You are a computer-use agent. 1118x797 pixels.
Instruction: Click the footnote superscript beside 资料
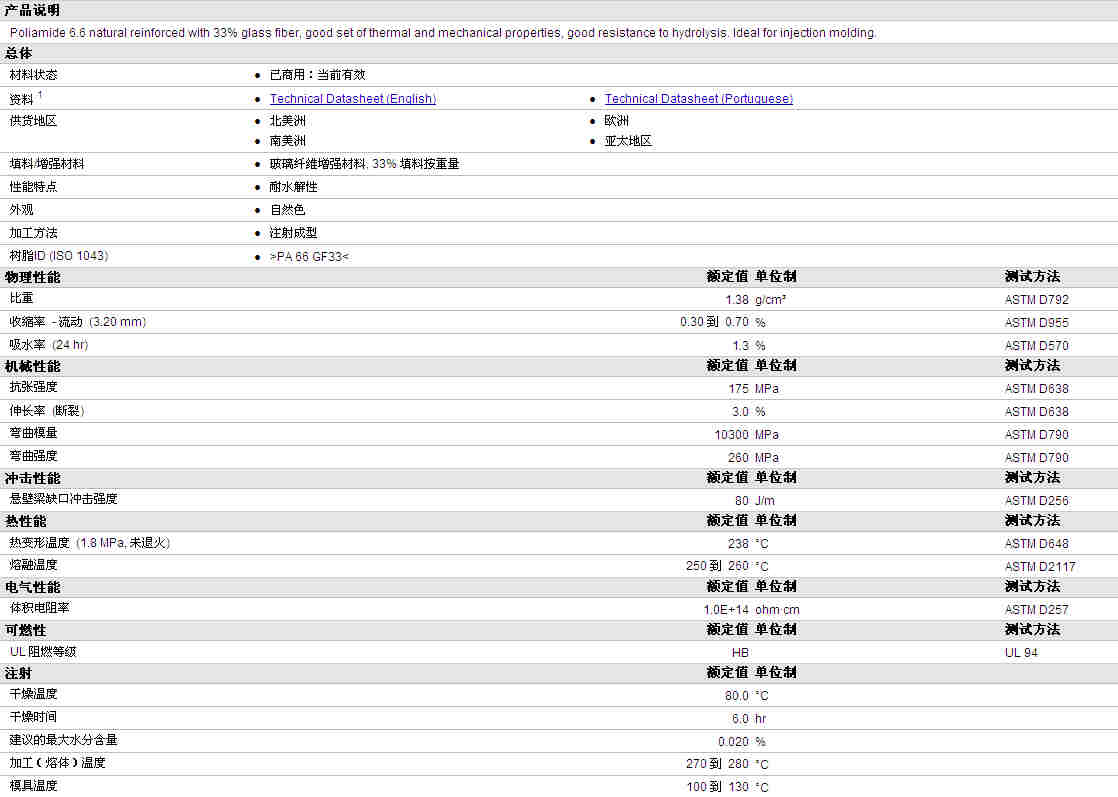pyautogui.click(x=40, y=95)
